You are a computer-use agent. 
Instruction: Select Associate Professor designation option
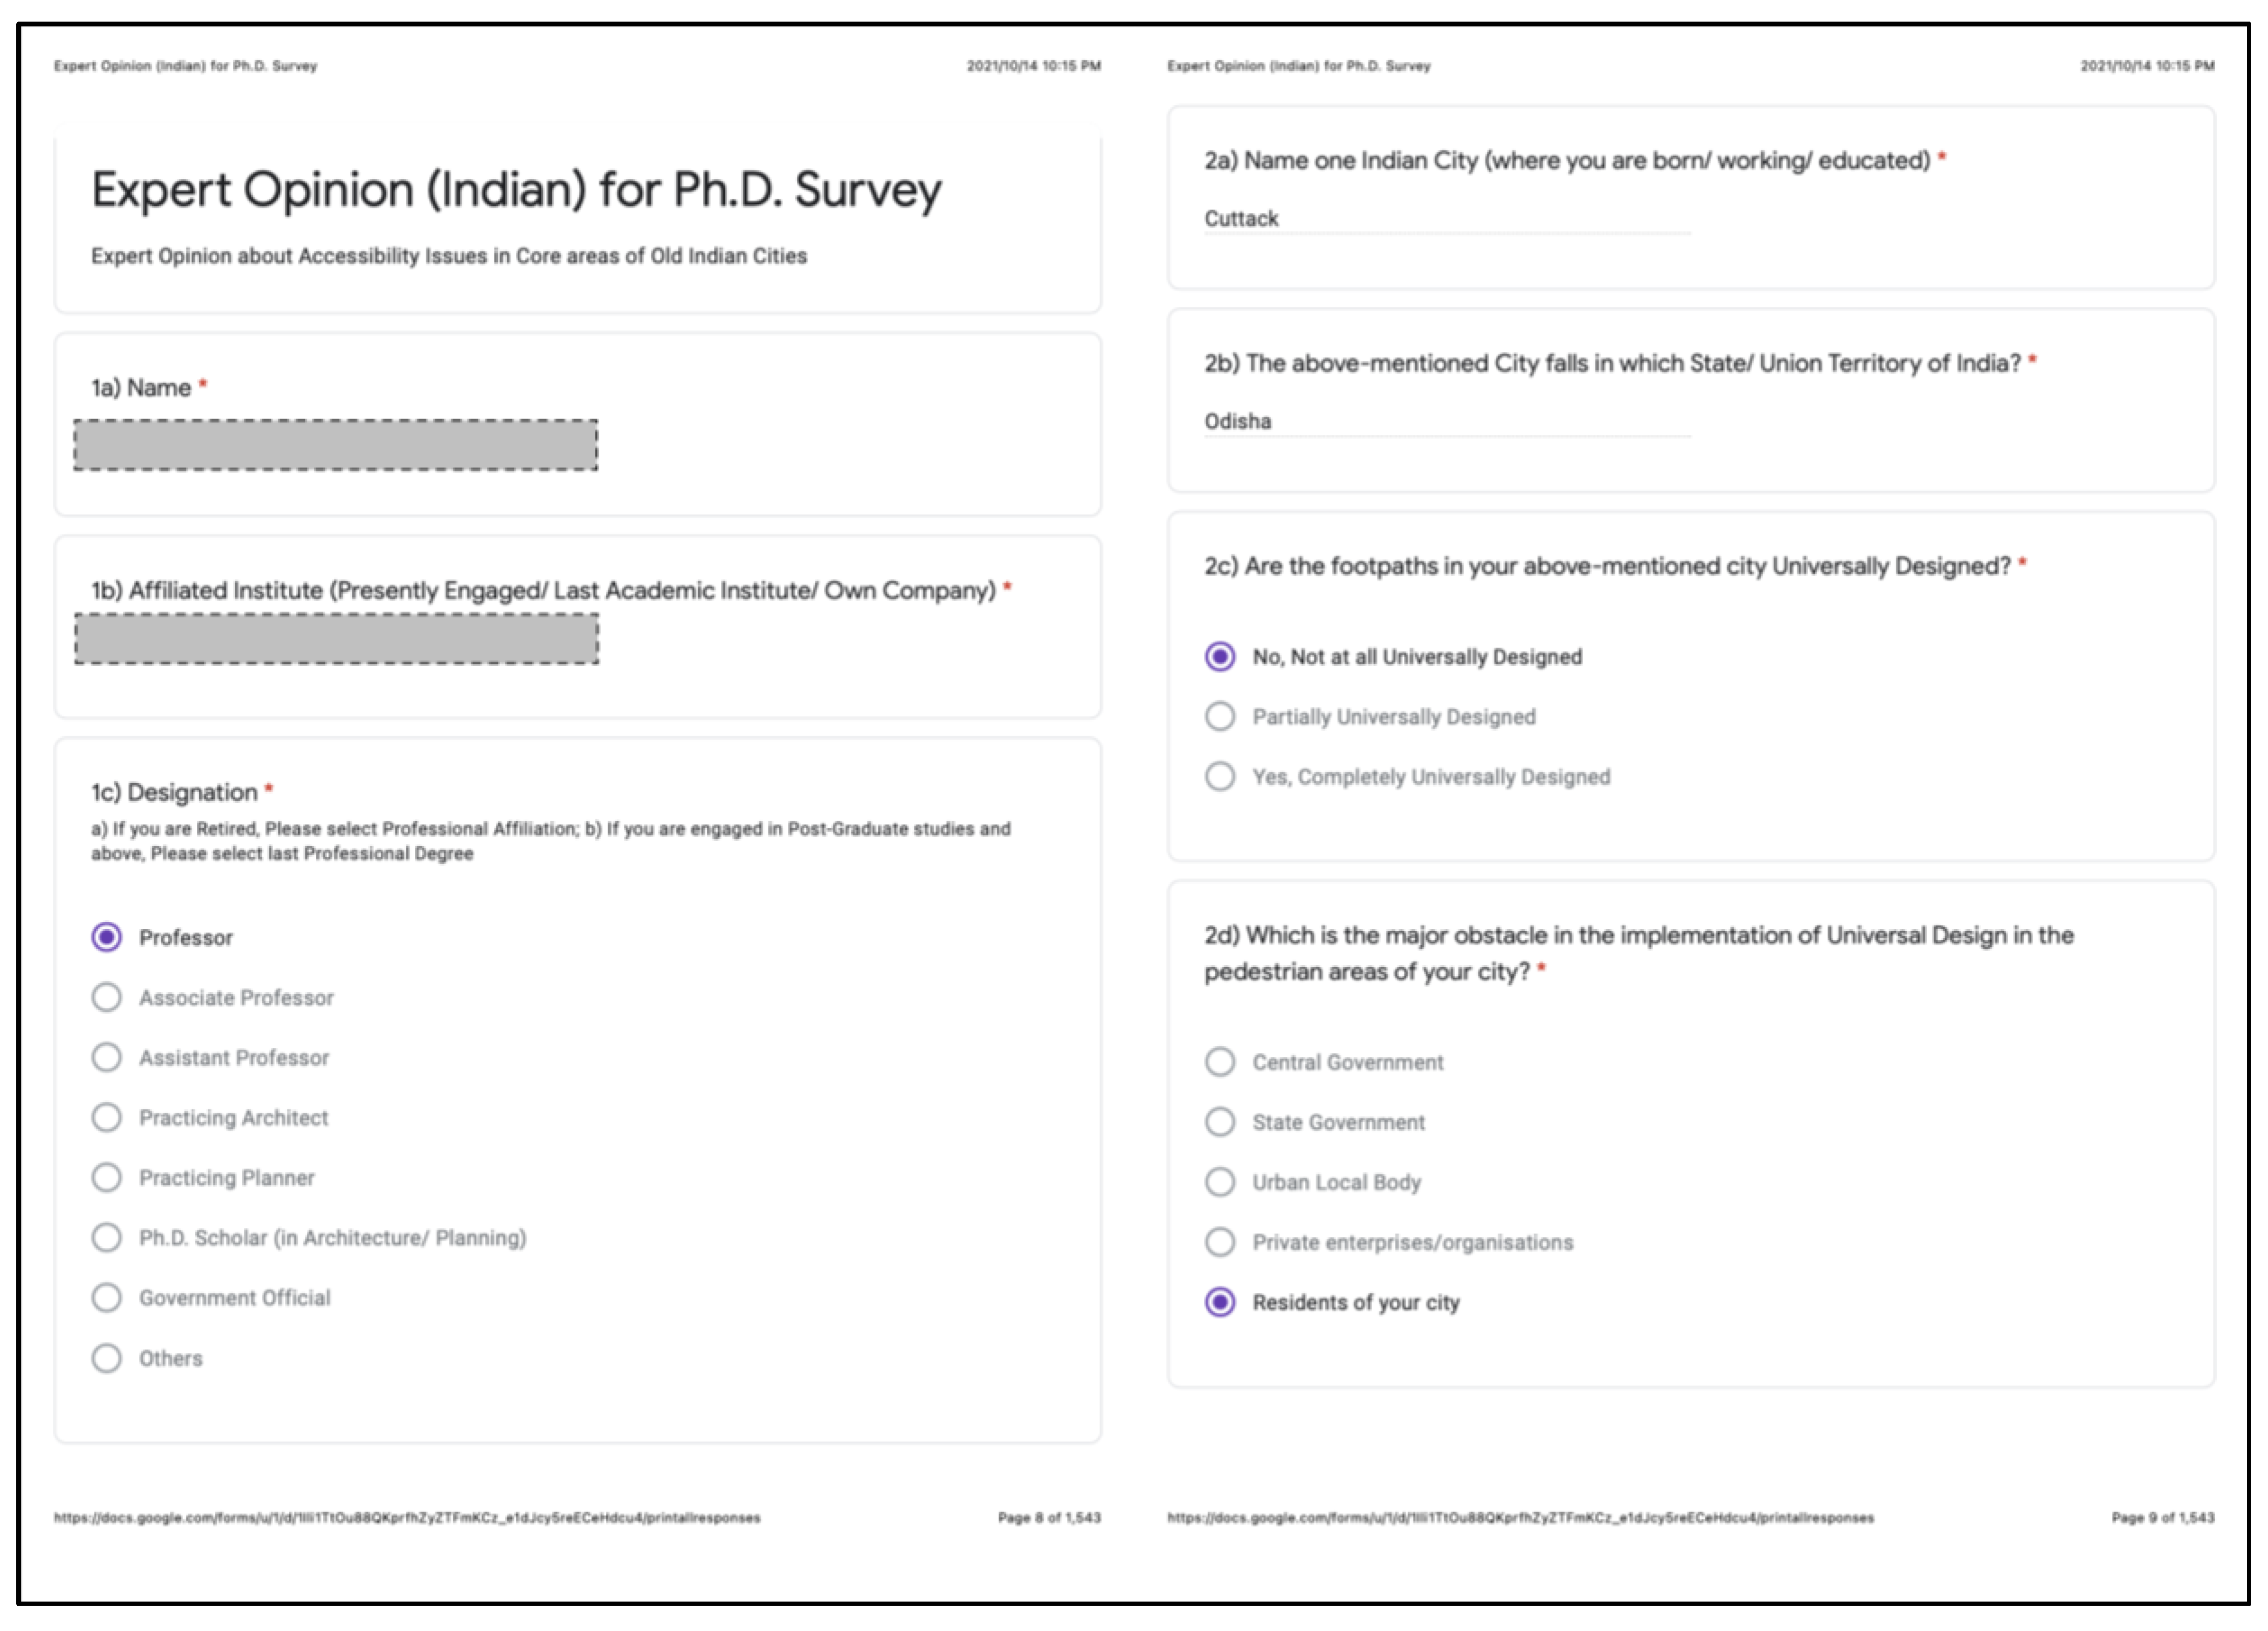107,997
